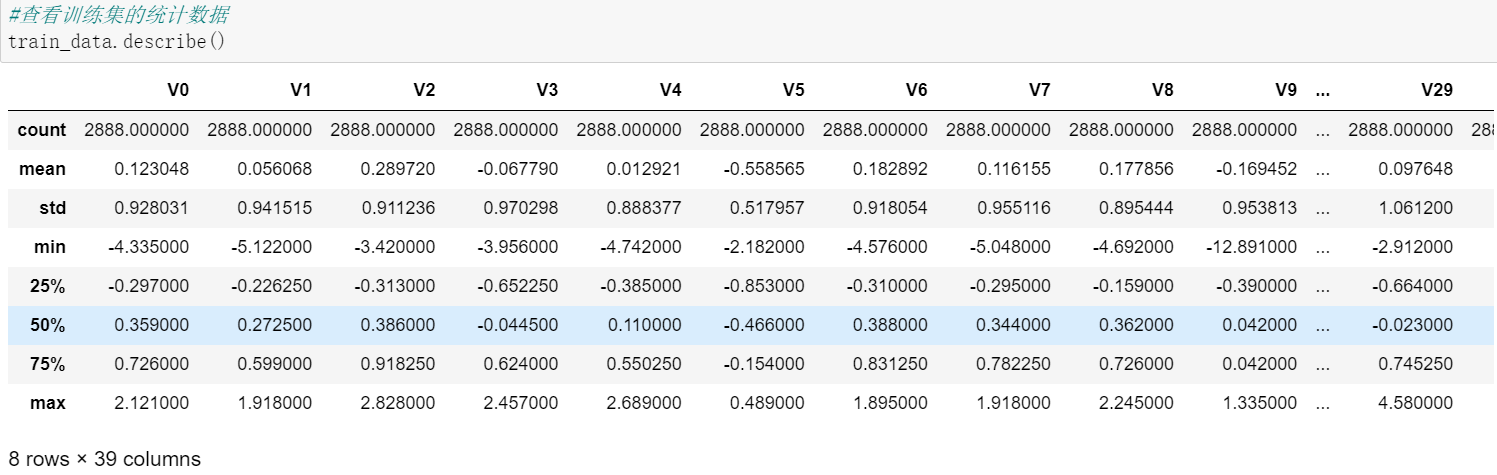Click 75% value 0.550250 in V4
The width and height of the screenshot is (1497, 475).
click(644, 364)
